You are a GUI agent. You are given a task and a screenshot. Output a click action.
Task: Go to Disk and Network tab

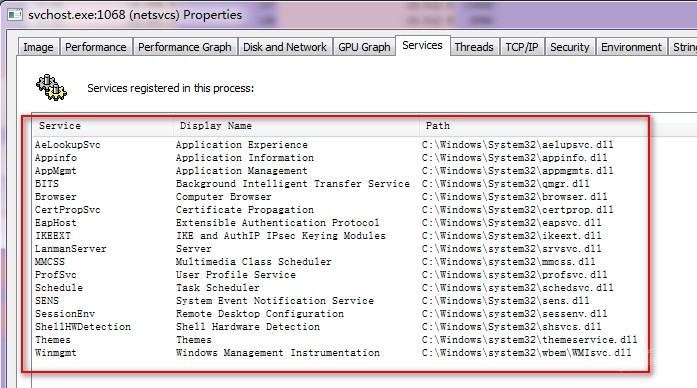284,47
